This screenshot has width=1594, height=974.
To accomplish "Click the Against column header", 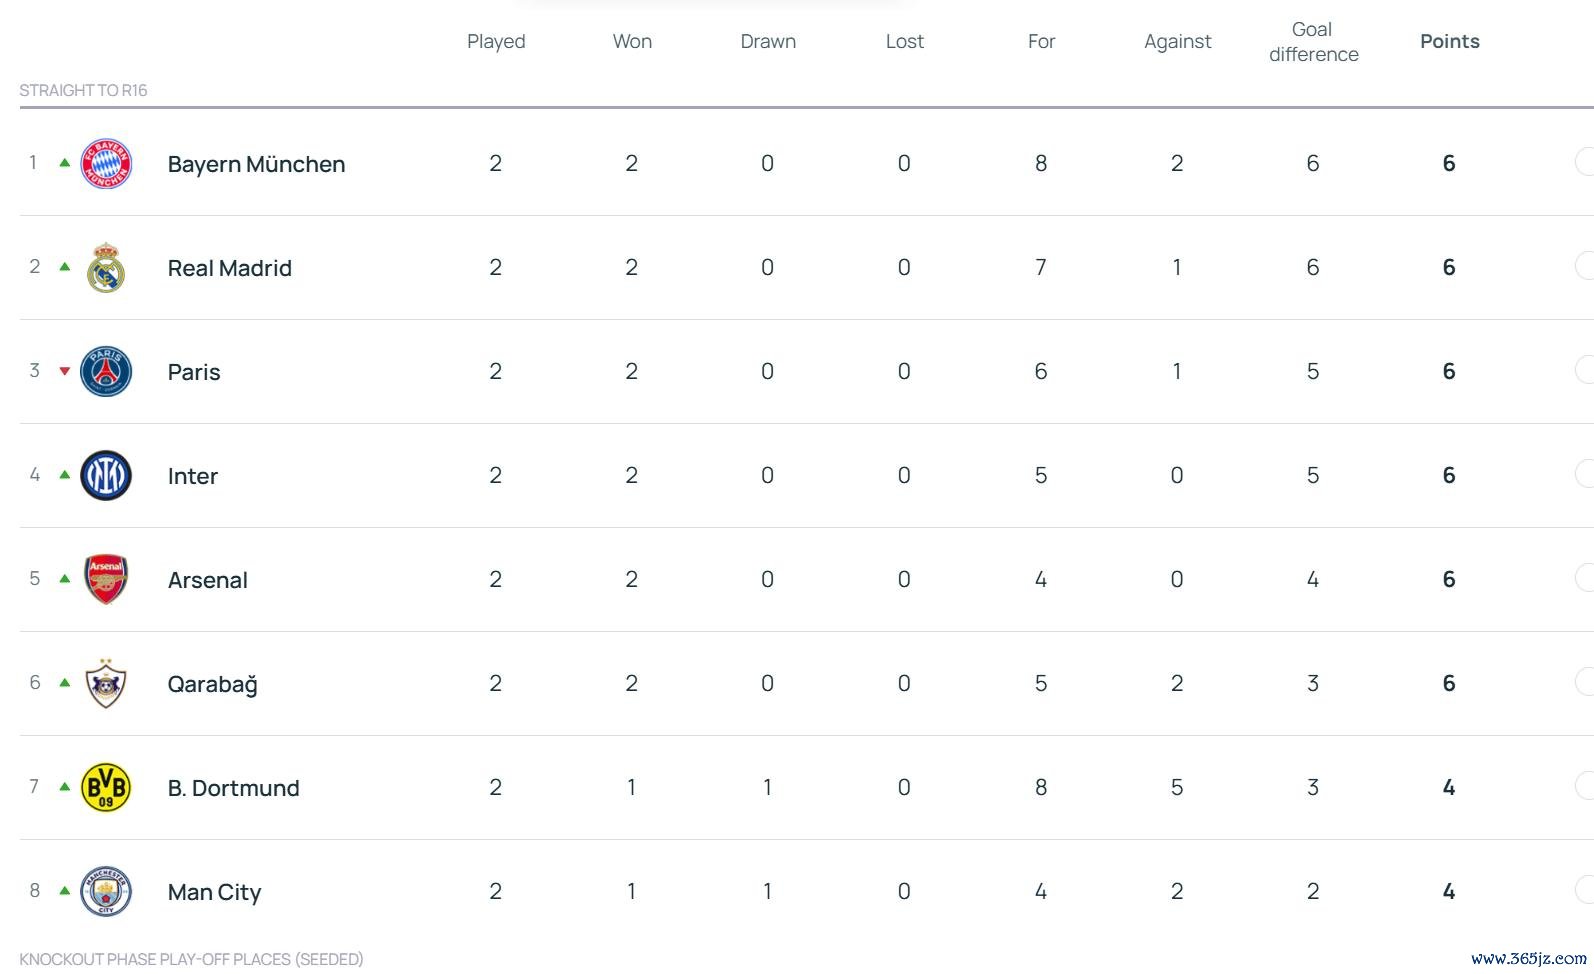I will (1177, 41).
